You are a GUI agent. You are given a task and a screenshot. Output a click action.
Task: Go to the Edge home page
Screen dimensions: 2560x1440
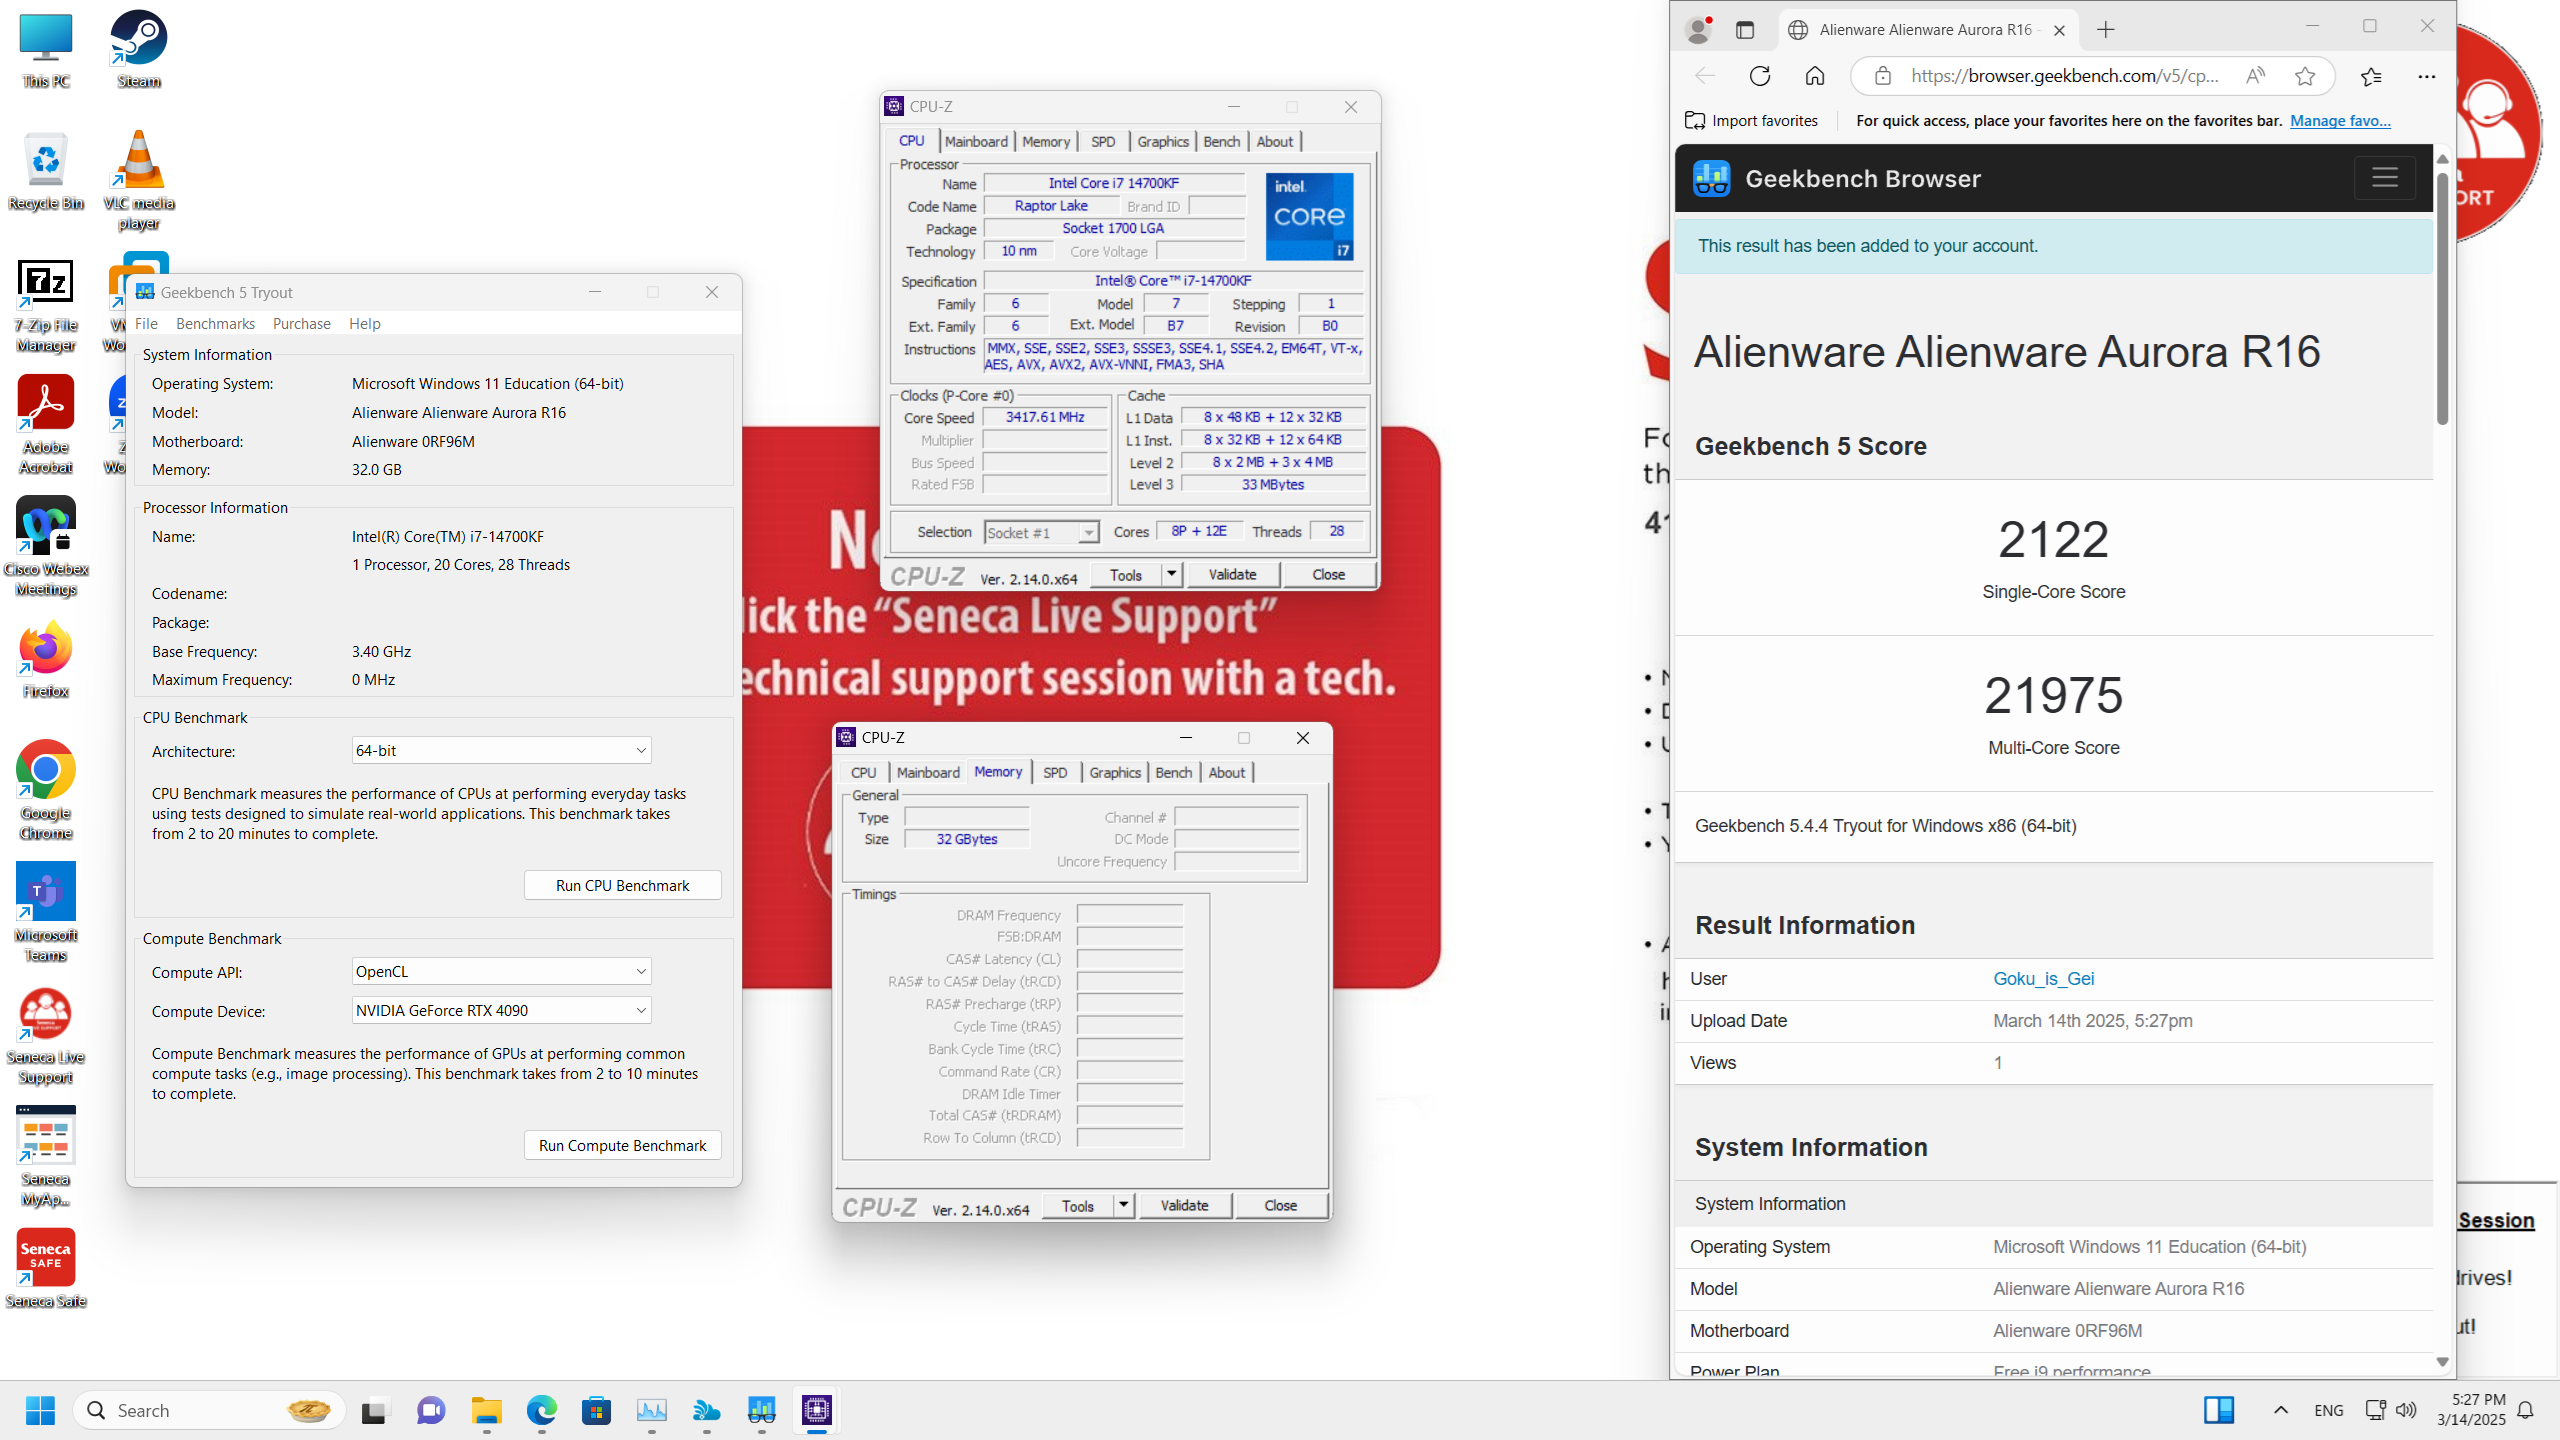pyautogui.click(x=1815, y=76)
